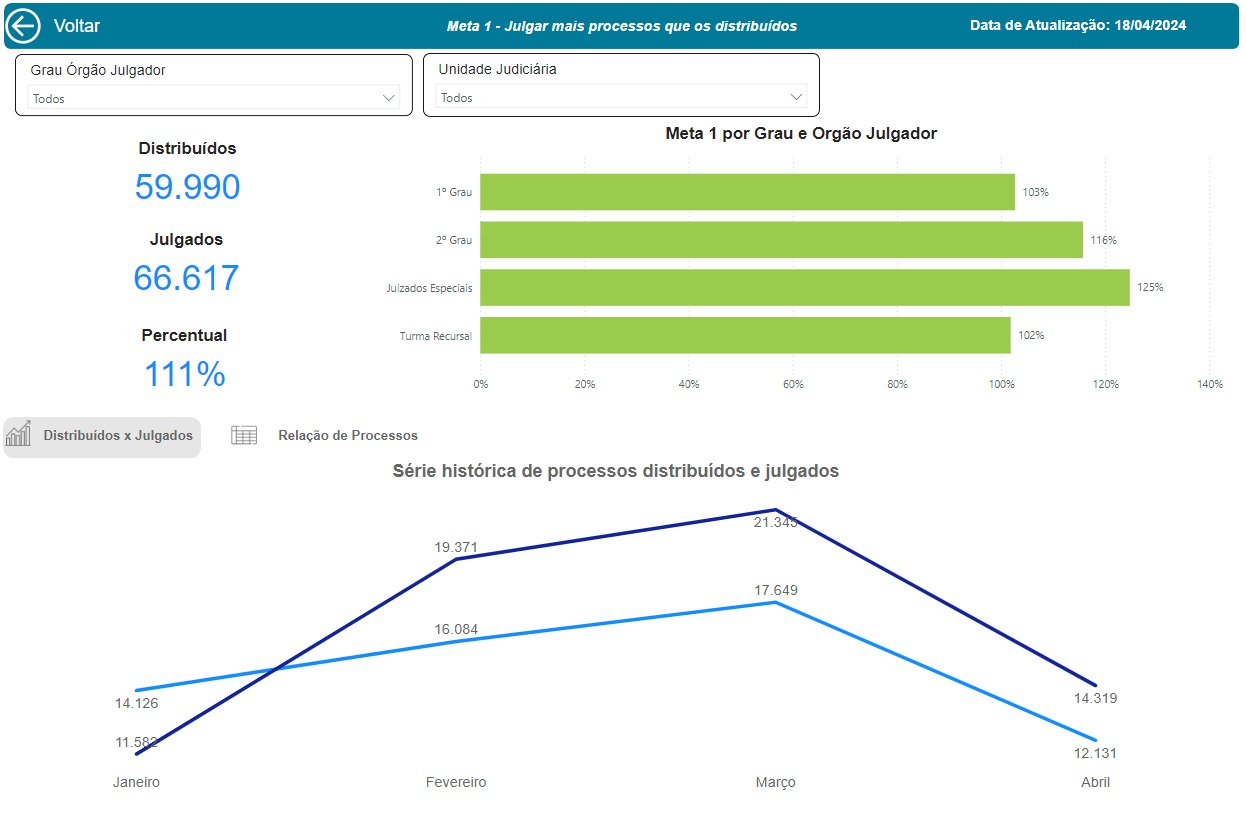Click the March data point 21.345
The image size is (1246, 834).
(x=775, y=510)
